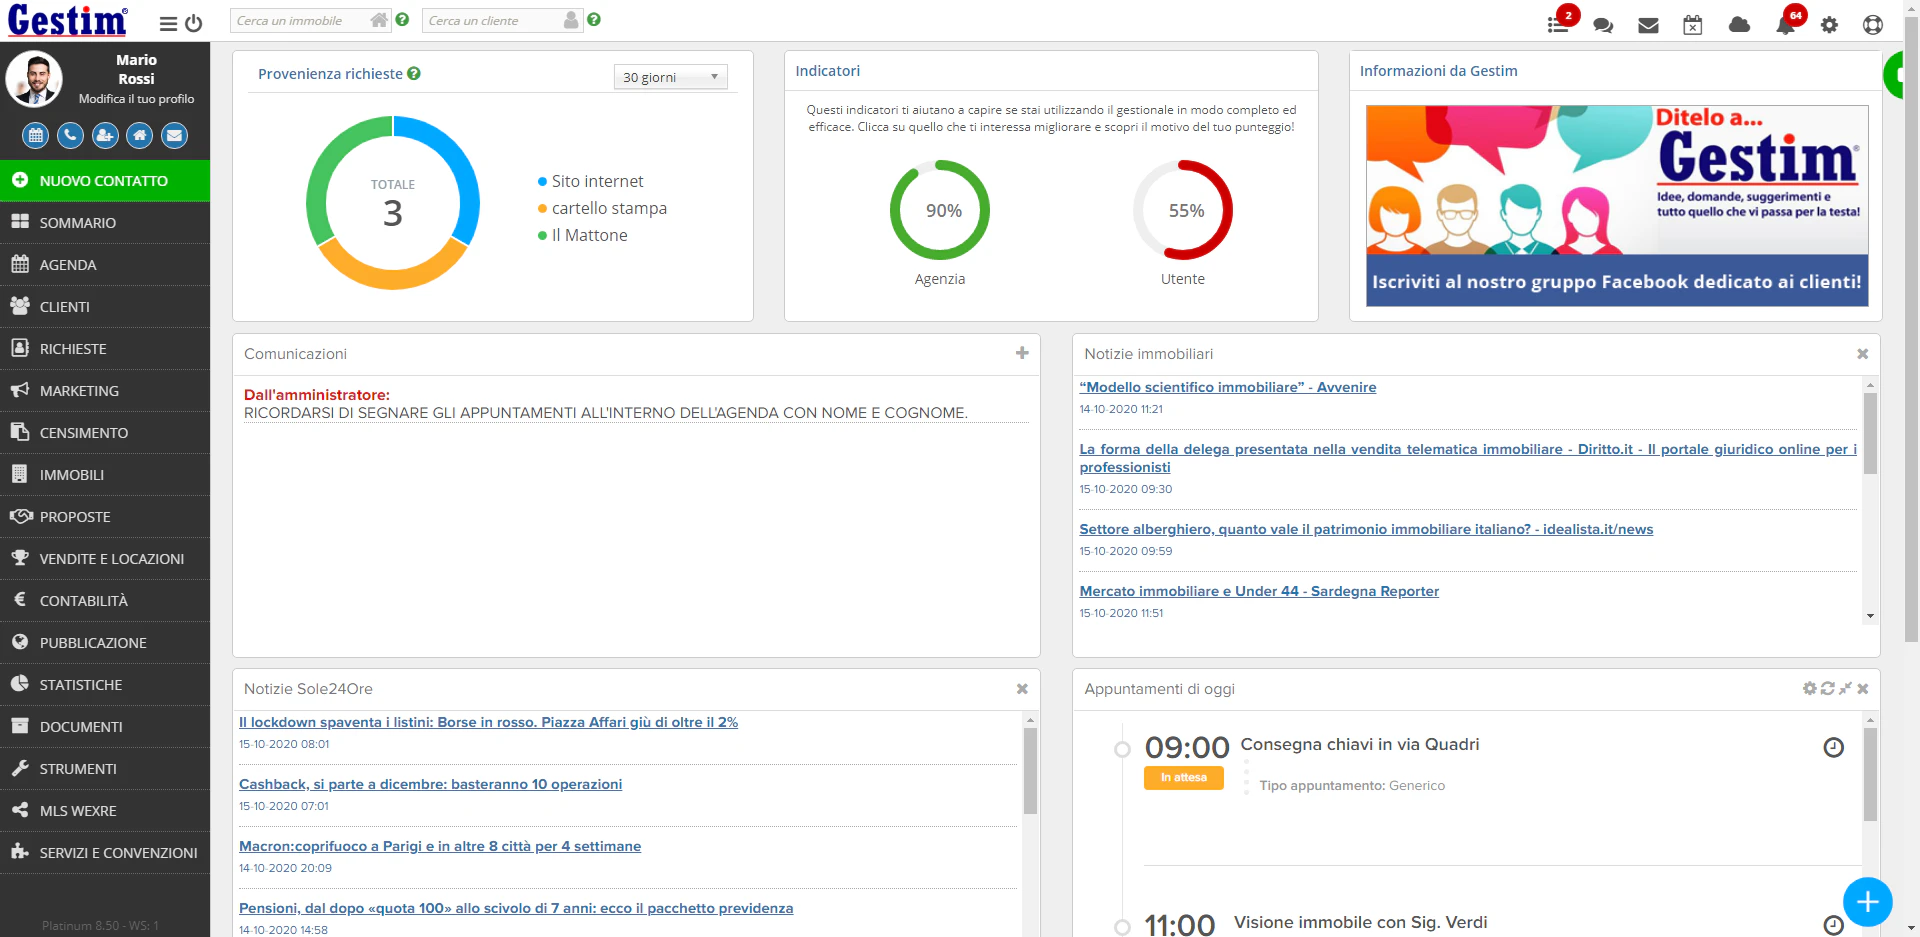Viewport: 1920px width, 937px height.
Task: Select the phone icon under Mario Rossi's profile
Action: pos(69,136)
